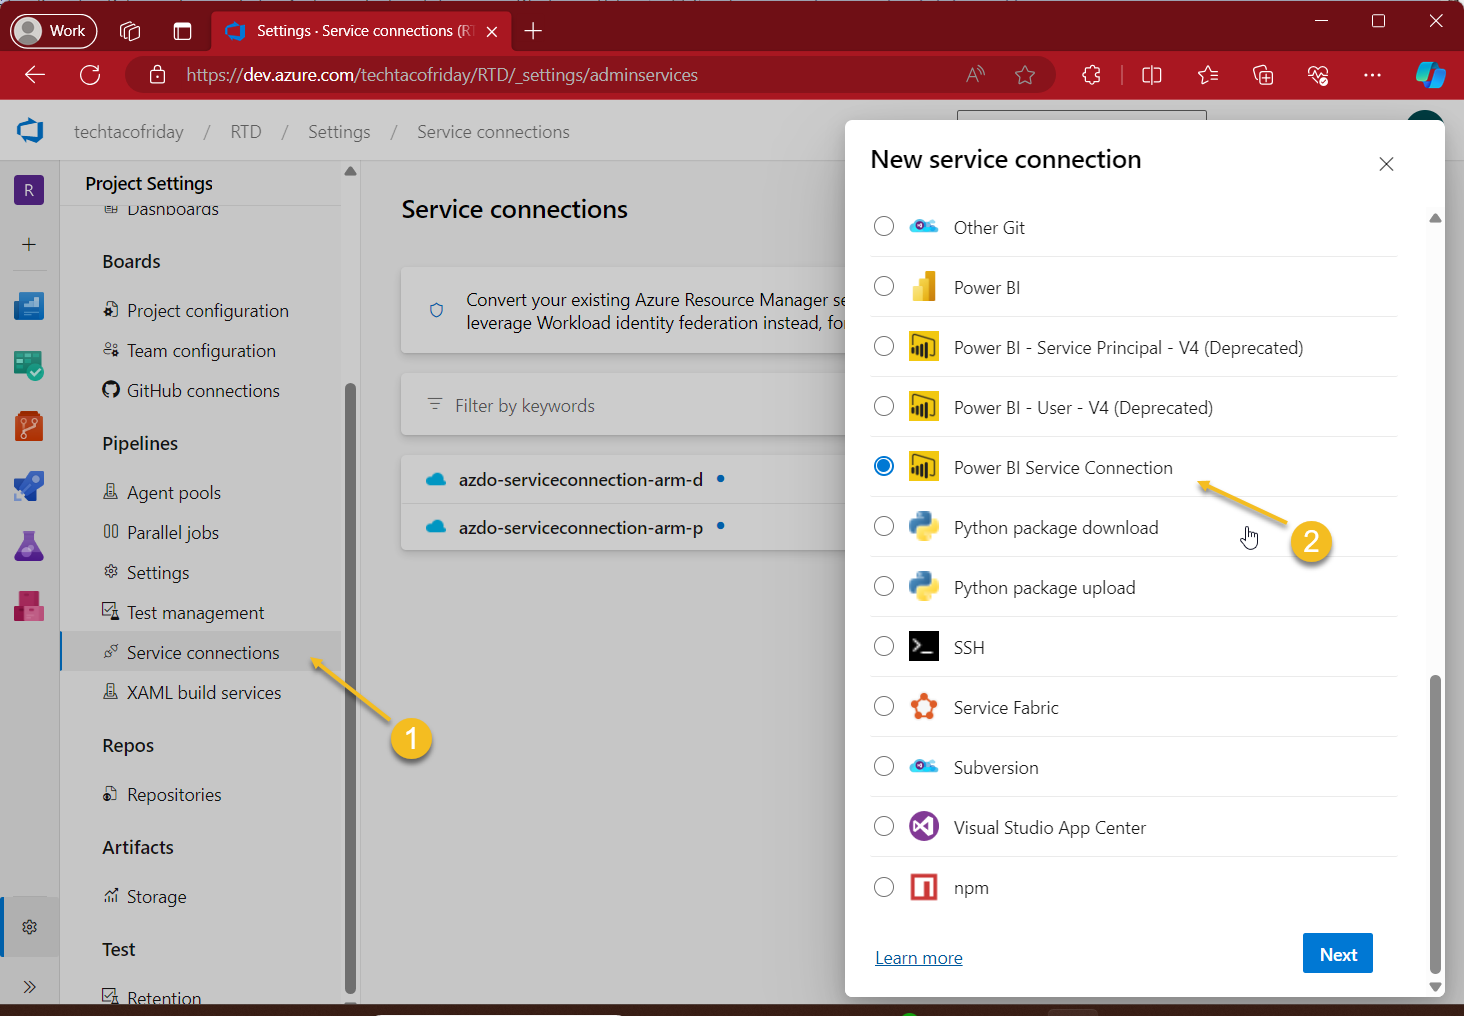Open the Overview icon in the left rail
Screen dimensions: 1464x1016
click(29, 306)
